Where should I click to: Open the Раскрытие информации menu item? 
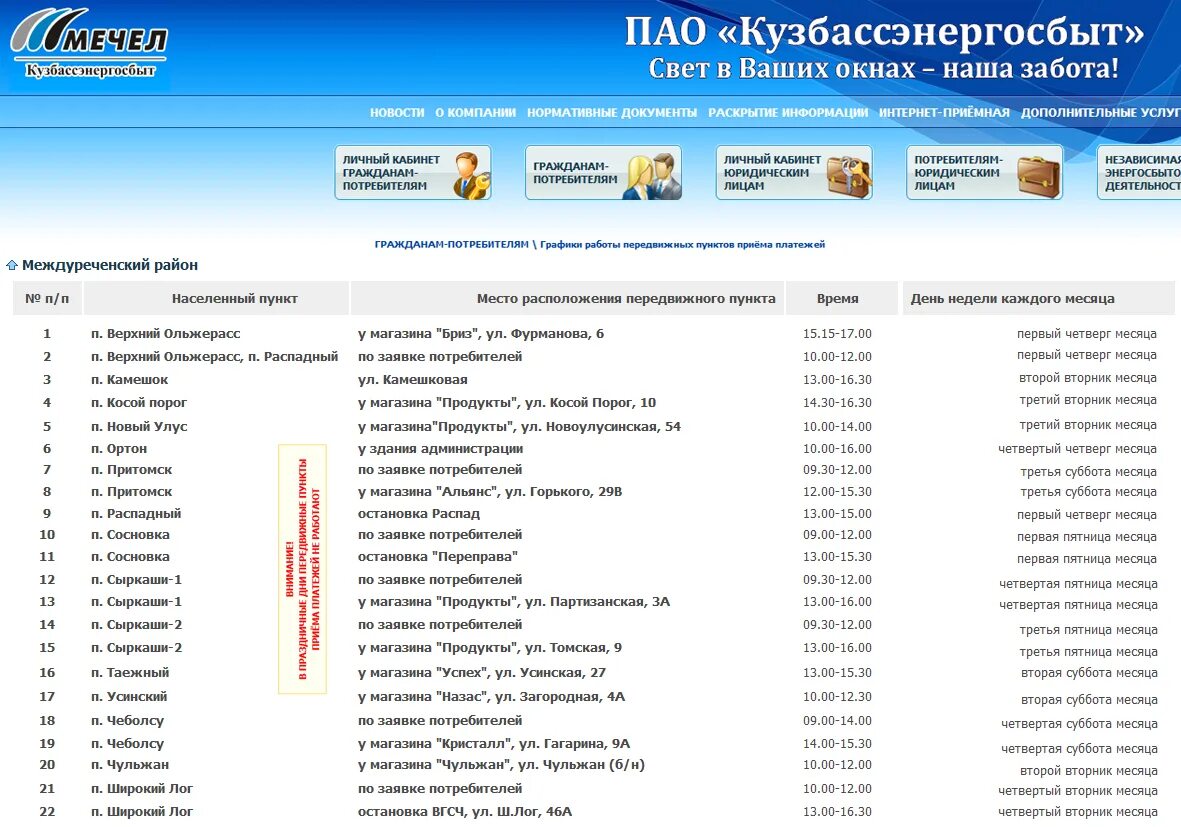tap(788, 112)
